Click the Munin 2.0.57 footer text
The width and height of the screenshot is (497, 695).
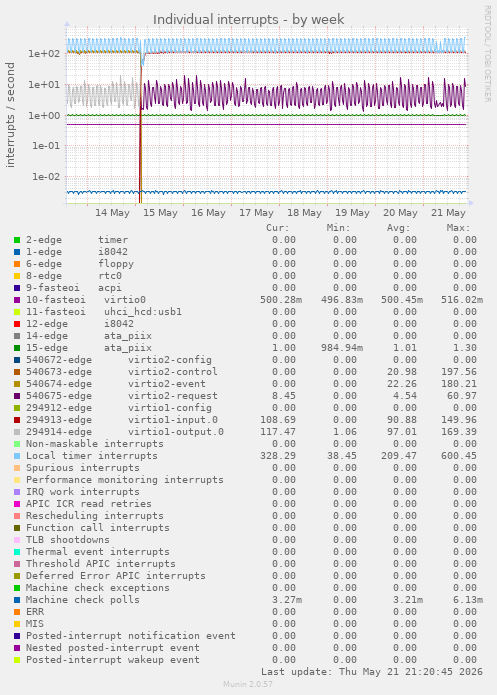(x=248, y=684)
